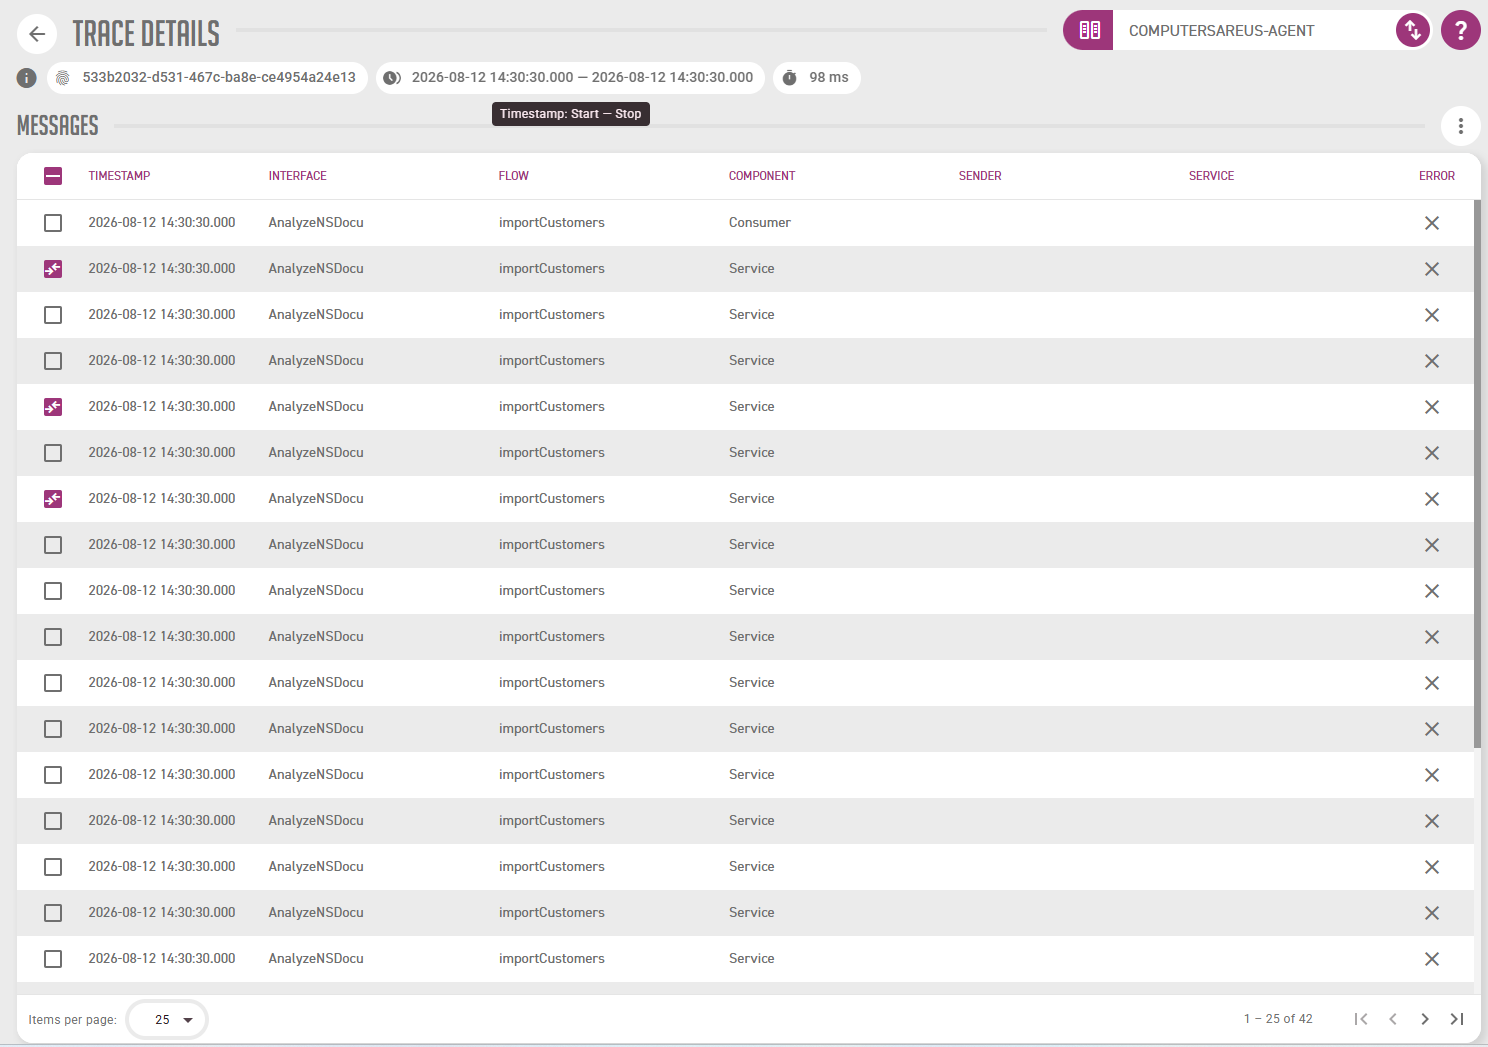Click the stopwatch icon beside 98 ms
Viewport: 1488px width, 1047px height.
click(790, 78)
